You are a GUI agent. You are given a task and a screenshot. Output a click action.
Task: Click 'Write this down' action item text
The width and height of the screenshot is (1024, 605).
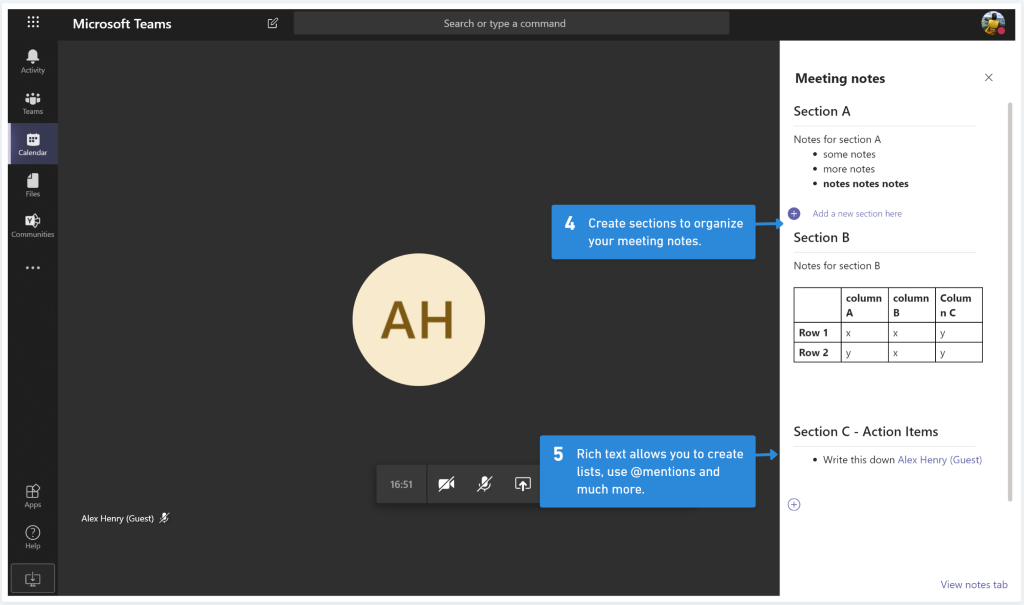(859, 460)
